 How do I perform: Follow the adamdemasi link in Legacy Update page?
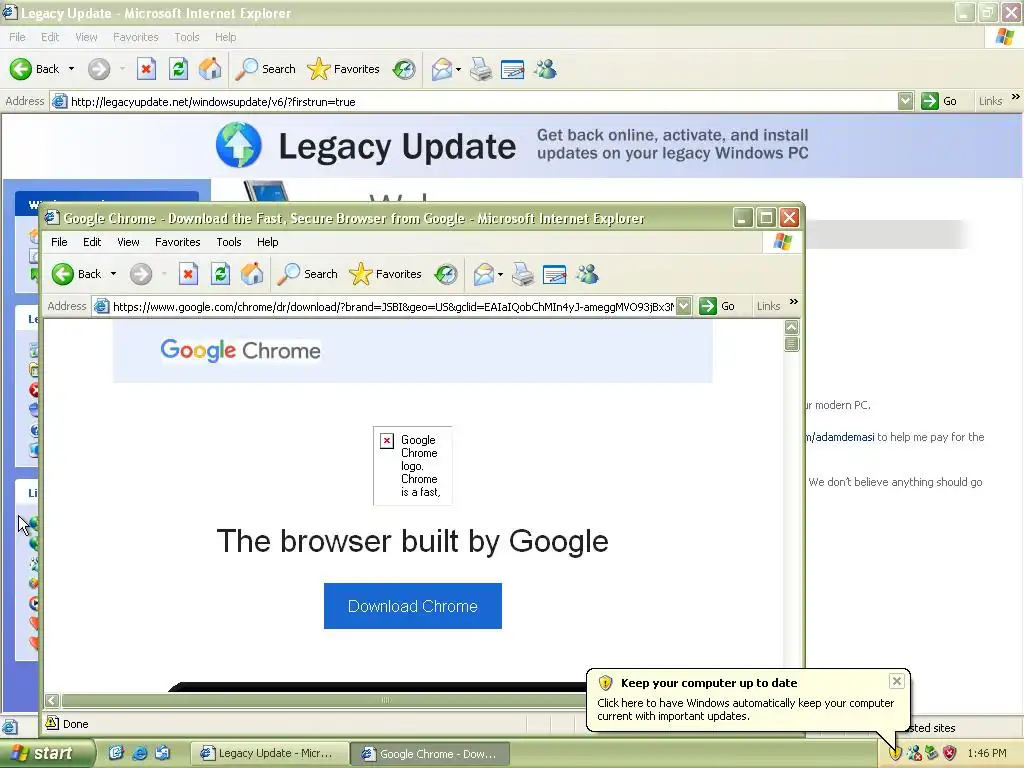pos(840,437)
